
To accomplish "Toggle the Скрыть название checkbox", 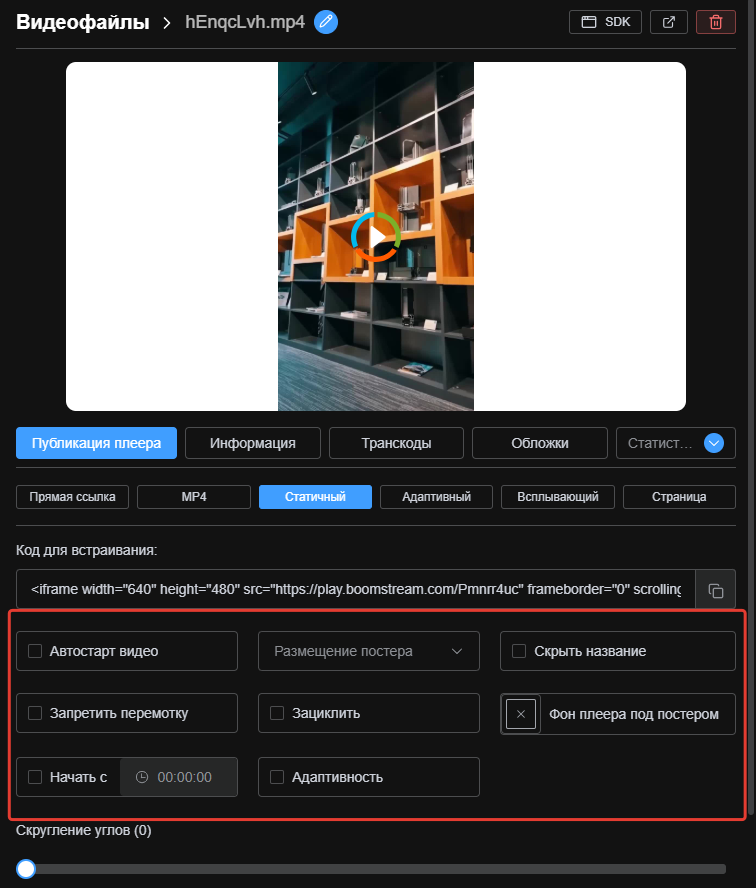I will [519, 651].
